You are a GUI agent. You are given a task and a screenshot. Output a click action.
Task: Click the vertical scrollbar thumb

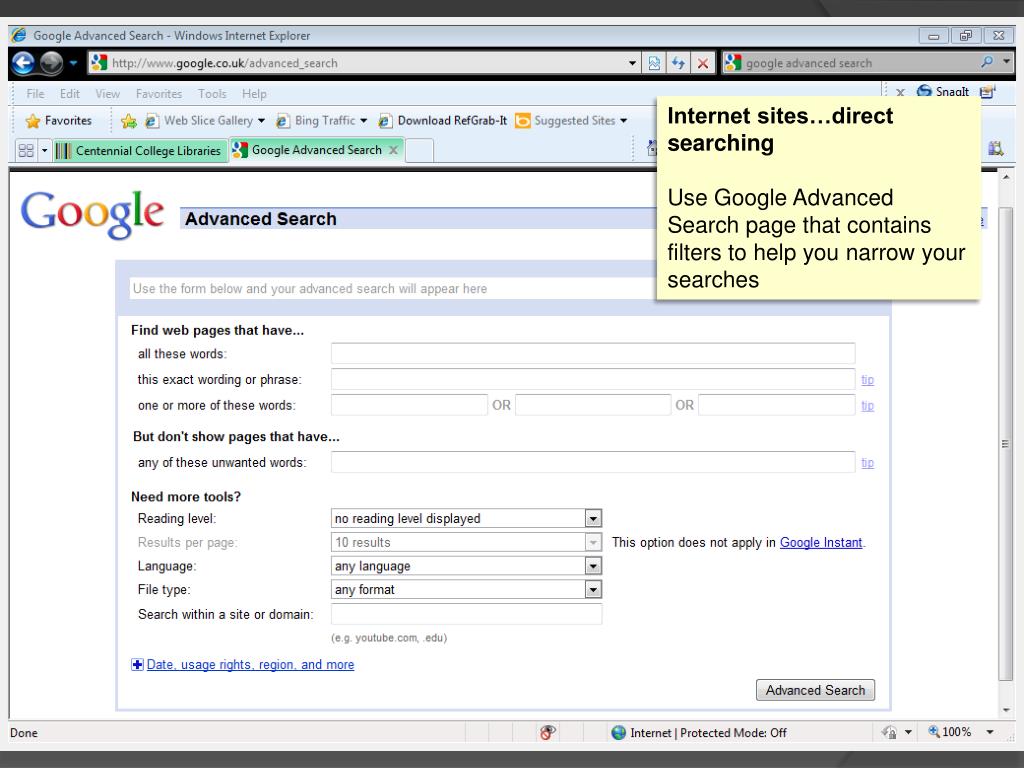[x=1006, y=443]
